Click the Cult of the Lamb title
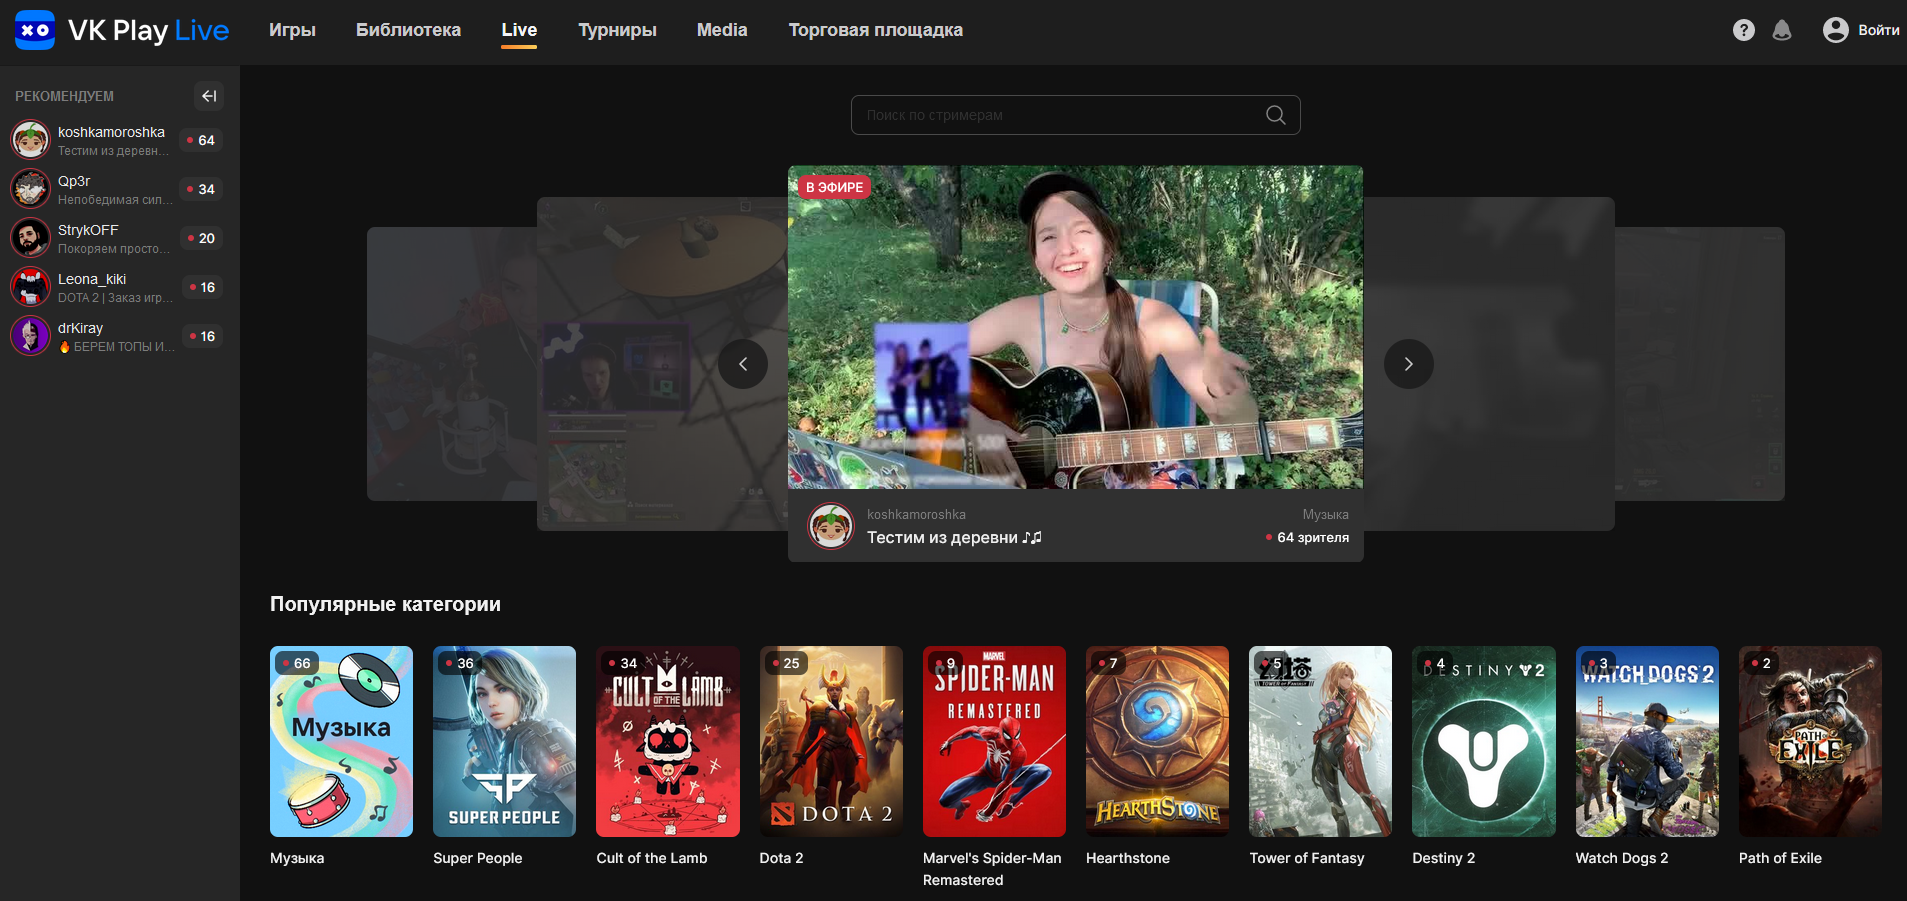1907x901 pixels. [652, 858]
